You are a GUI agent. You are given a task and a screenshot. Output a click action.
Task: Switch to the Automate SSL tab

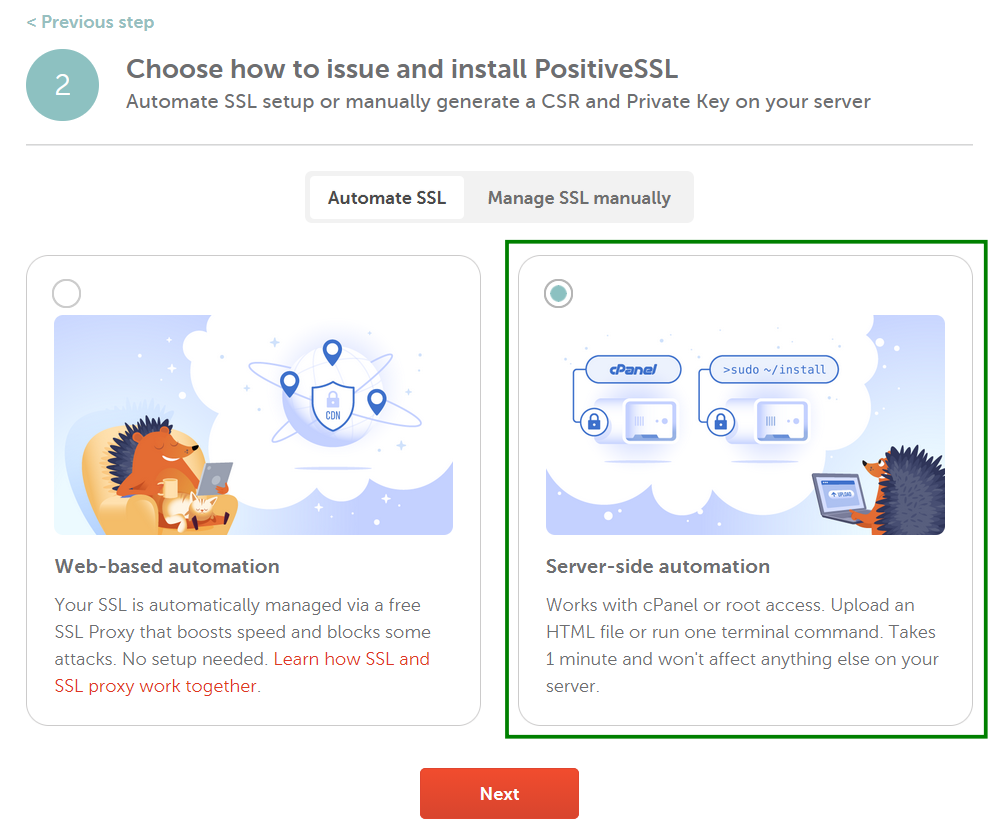click(x=387, y=197)
